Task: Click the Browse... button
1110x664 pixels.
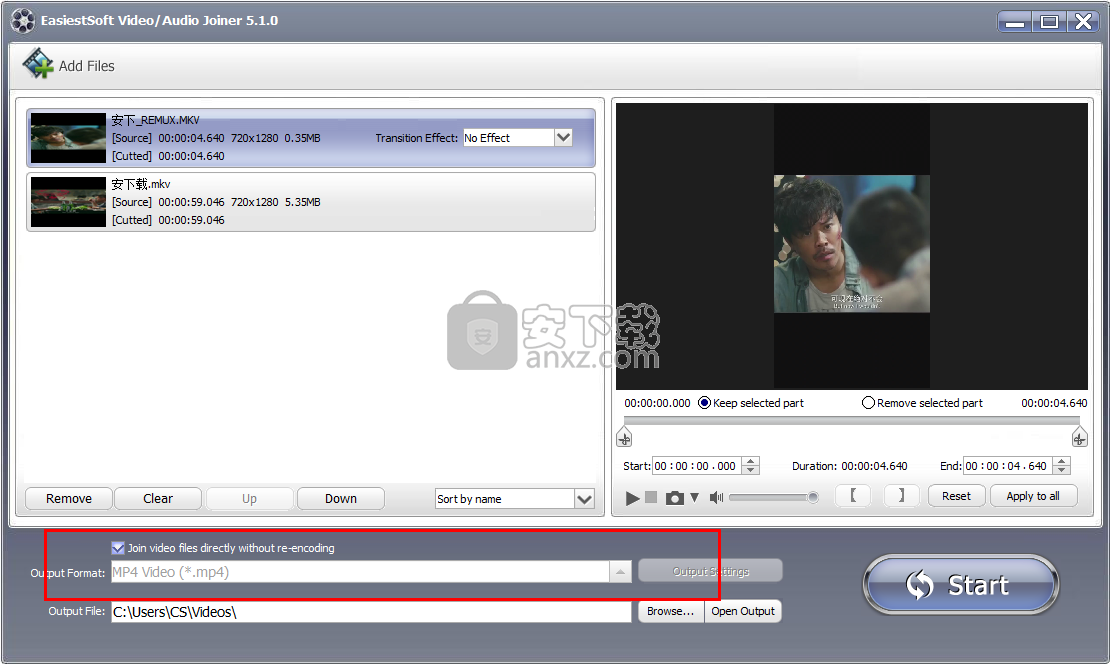Action: pos(670,611)
